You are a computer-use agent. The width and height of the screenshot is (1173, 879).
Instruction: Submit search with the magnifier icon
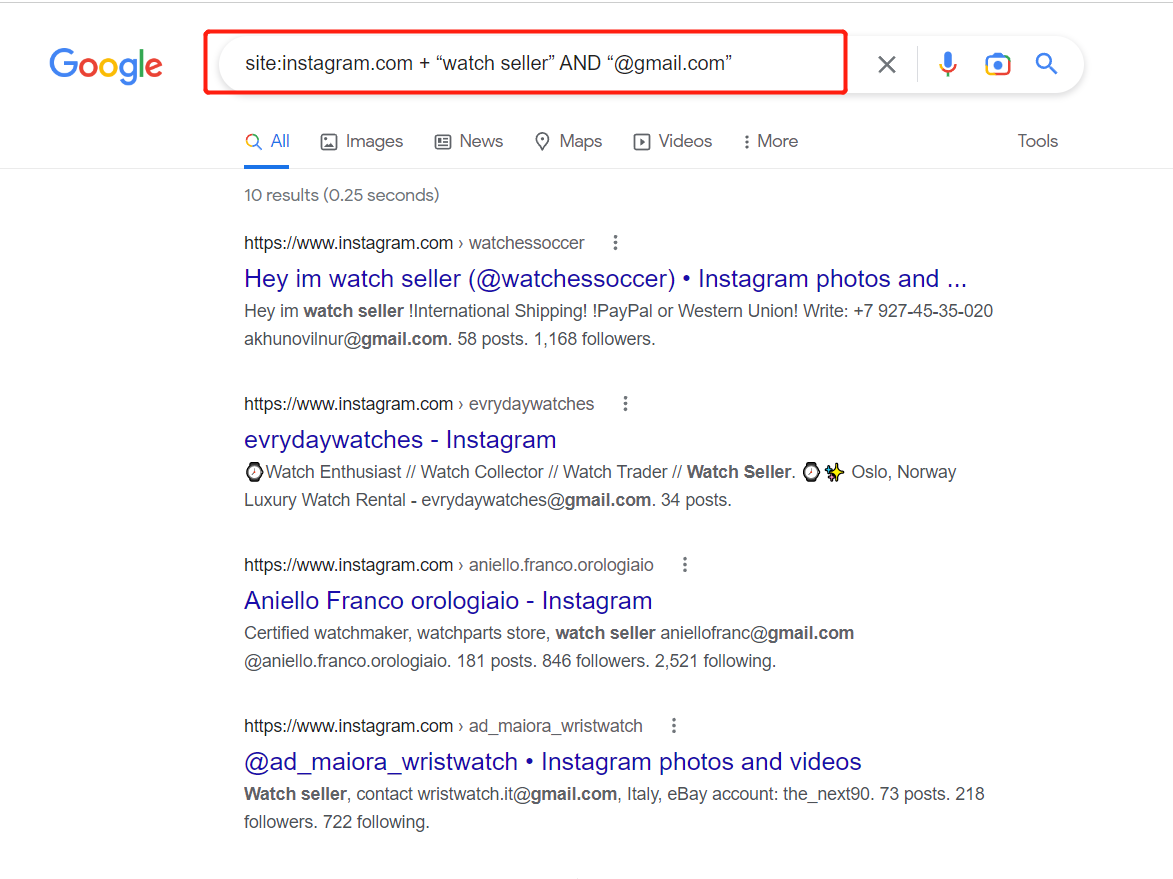tap(1046, 64)
